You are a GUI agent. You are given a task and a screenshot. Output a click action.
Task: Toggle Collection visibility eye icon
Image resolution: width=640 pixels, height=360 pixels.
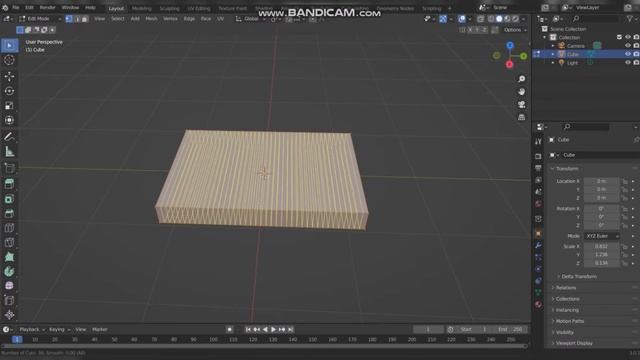pos(628,37)
